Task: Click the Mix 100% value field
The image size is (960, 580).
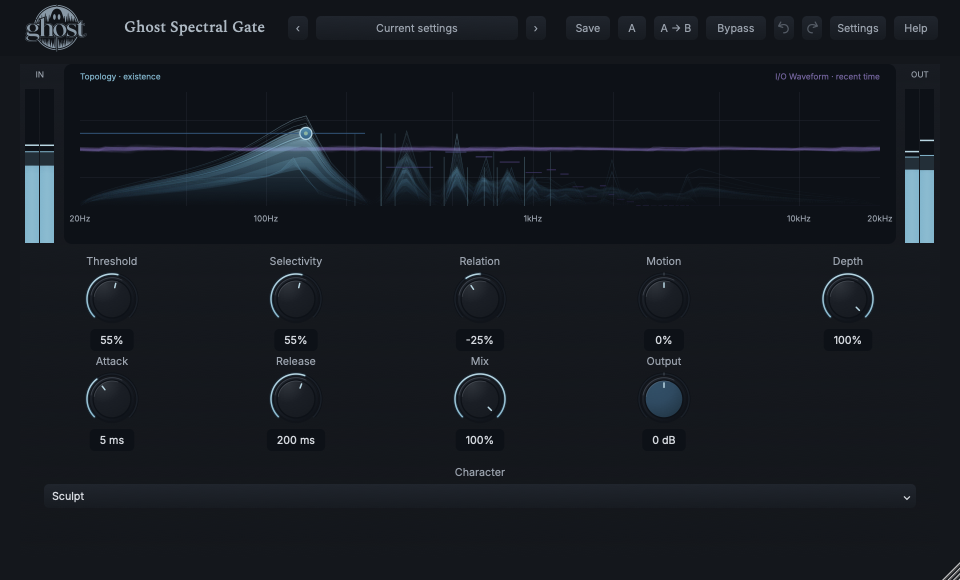Action: tap(479, 440)
